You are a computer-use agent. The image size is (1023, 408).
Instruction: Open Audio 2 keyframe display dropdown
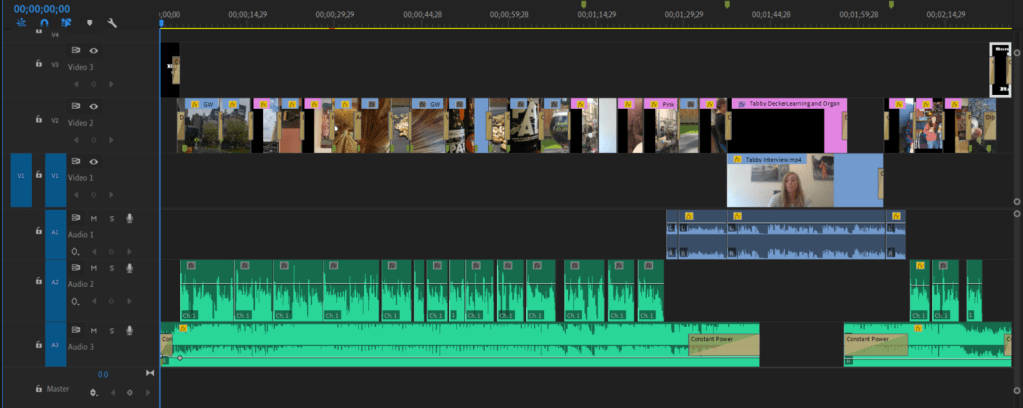(76, 301)
